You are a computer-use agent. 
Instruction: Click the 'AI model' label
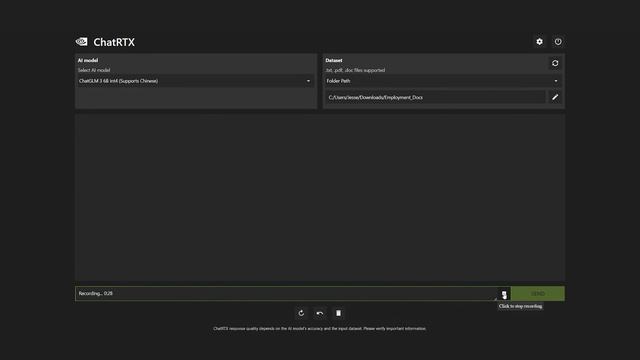(x=88, y=60)
